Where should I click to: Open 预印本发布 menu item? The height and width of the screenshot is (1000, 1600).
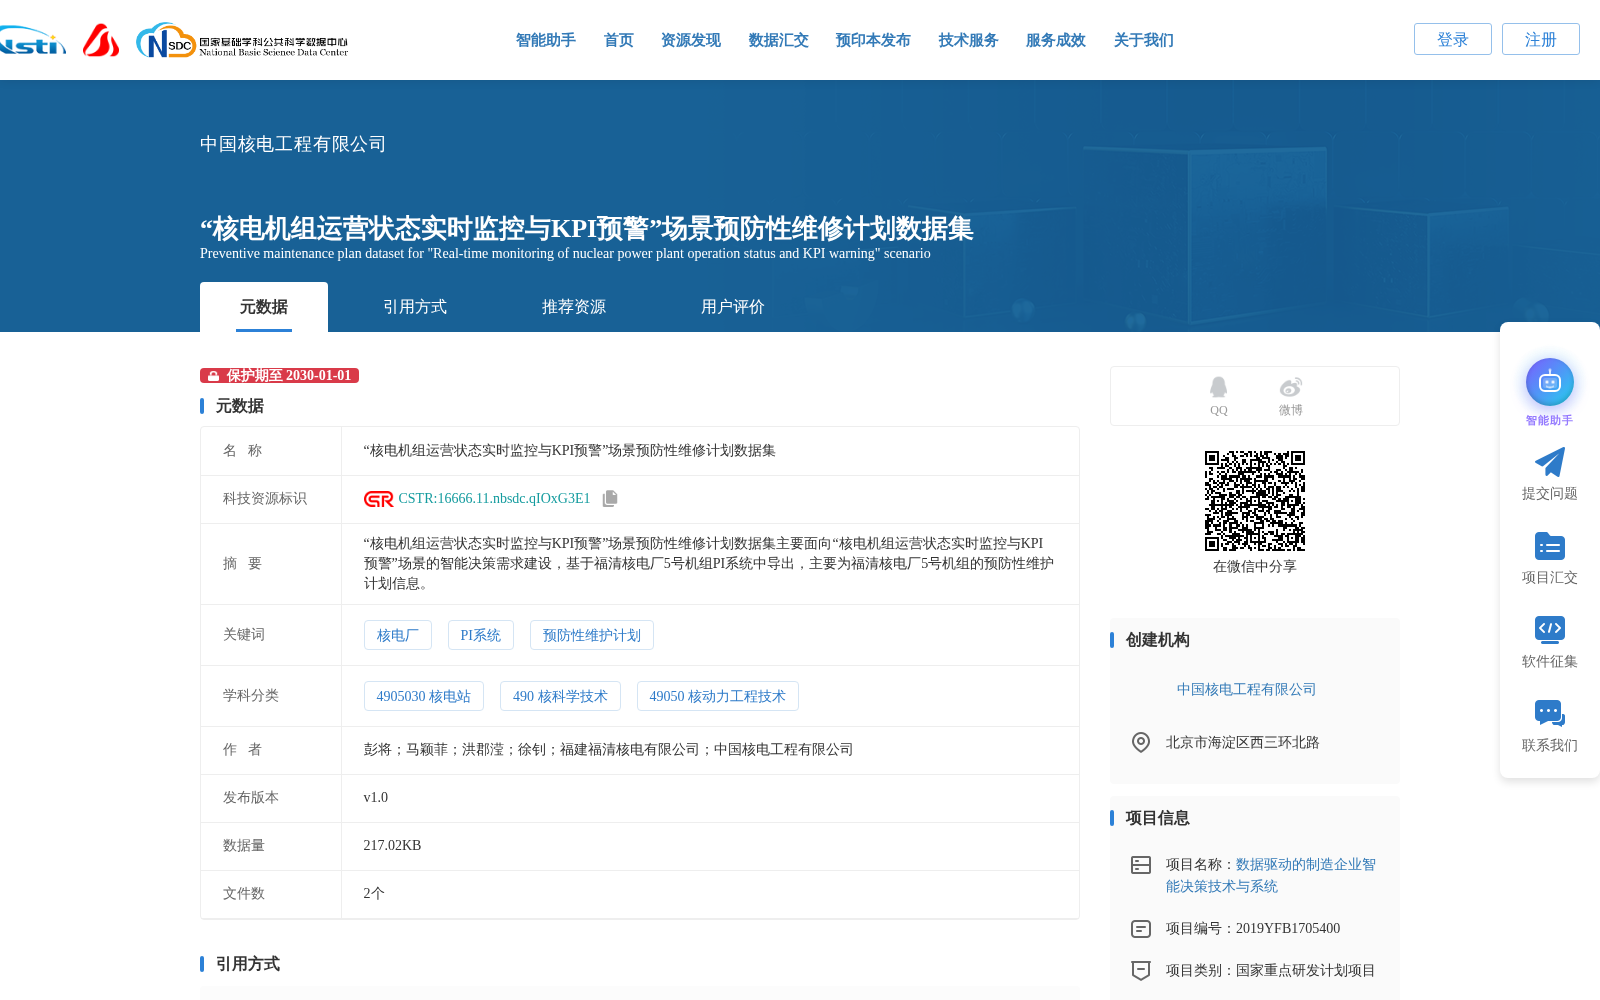[x=873, y=40]
